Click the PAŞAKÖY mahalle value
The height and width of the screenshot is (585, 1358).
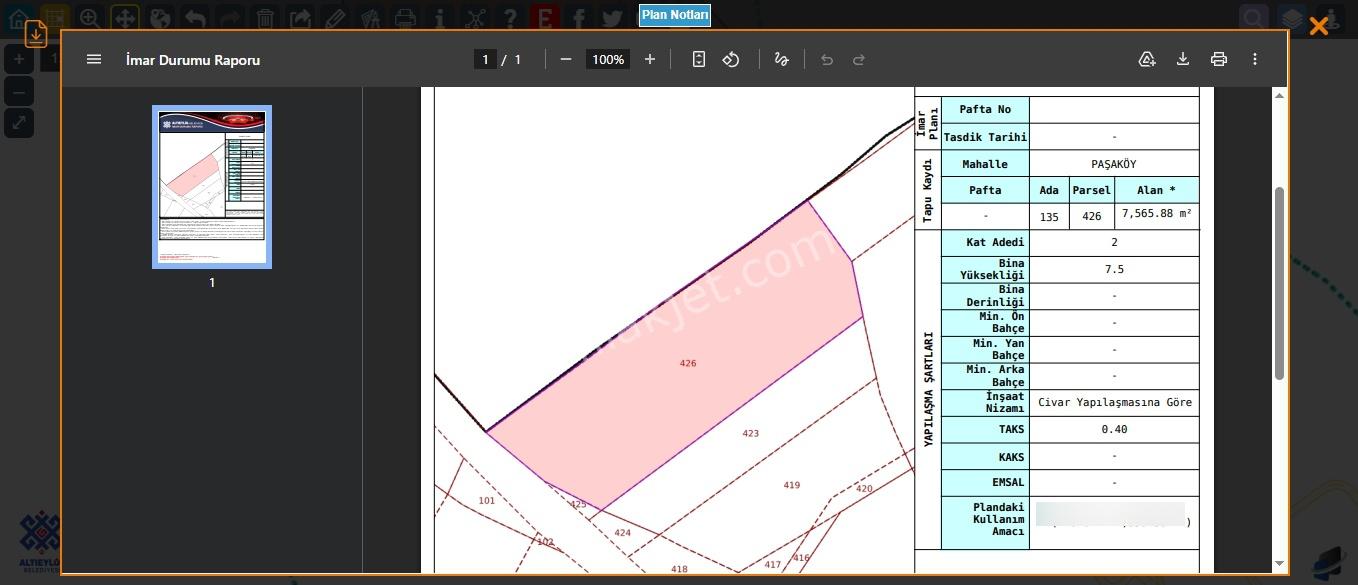click(1114, 164)
